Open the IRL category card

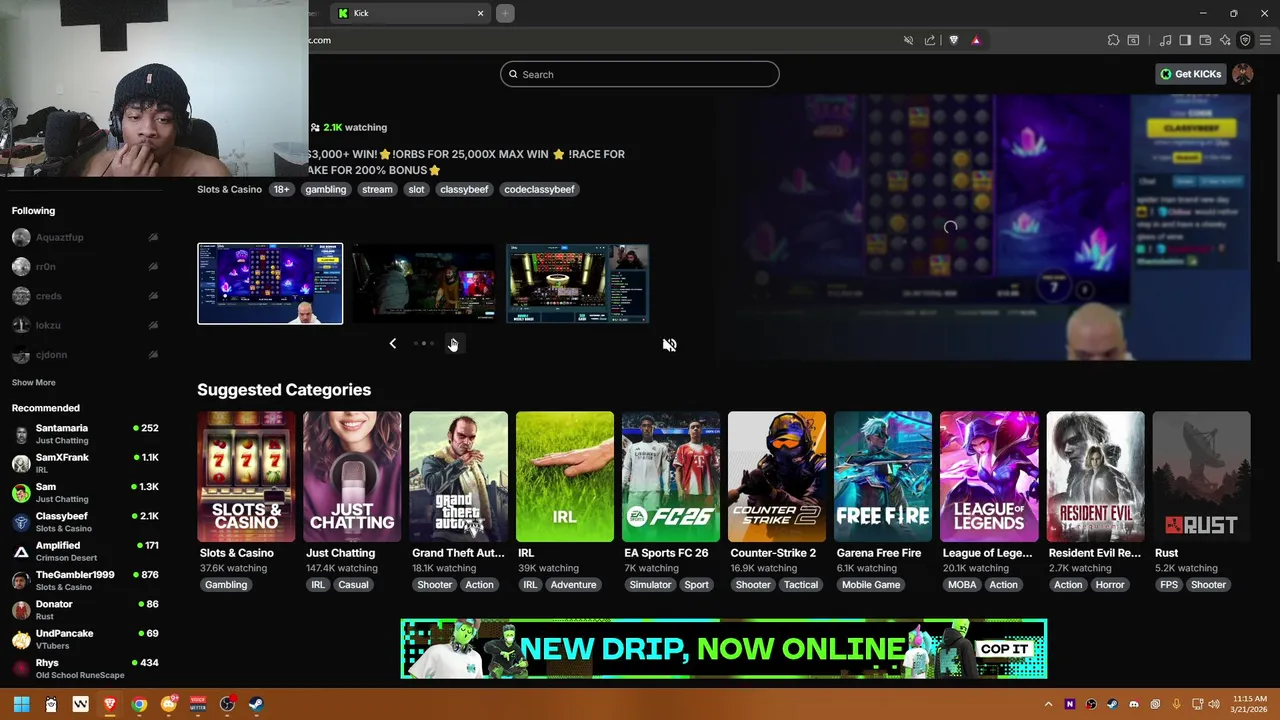[565, 477]
